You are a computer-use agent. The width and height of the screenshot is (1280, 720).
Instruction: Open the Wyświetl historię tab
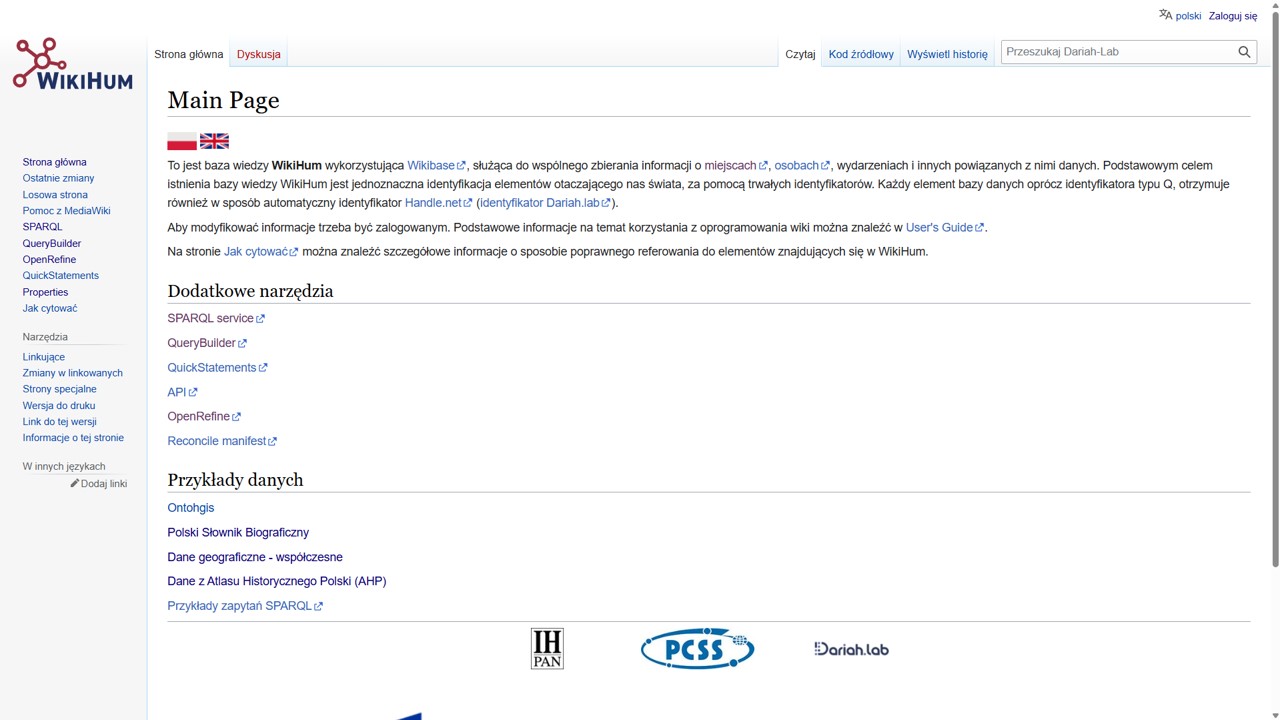point(947,54)
